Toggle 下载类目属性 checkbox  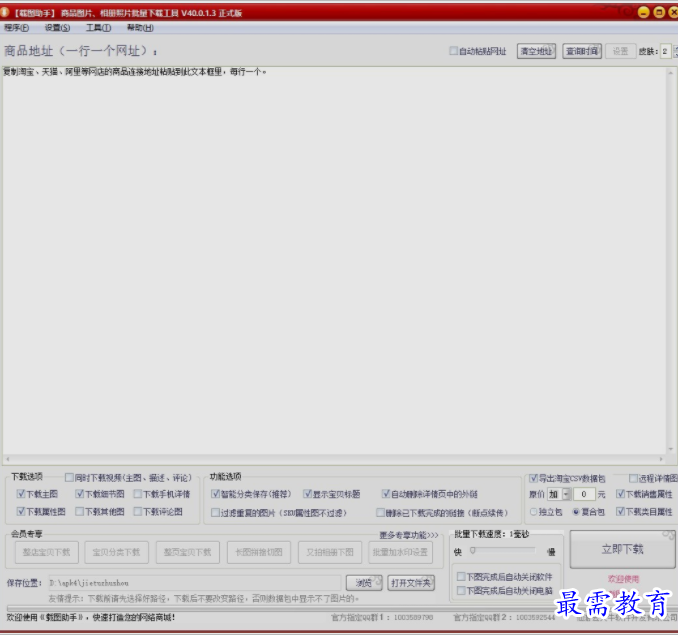pyautogui.click(x=620, y=511)
